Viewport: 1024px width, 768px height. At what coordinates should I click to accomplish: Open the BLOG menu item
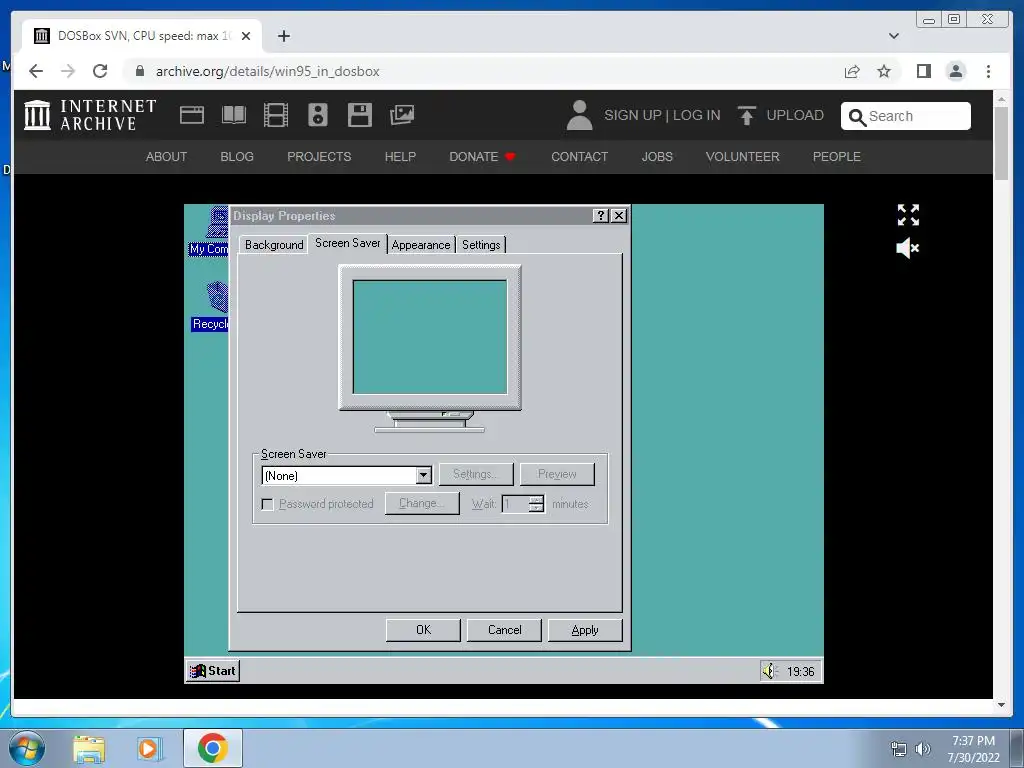point(236,157)
